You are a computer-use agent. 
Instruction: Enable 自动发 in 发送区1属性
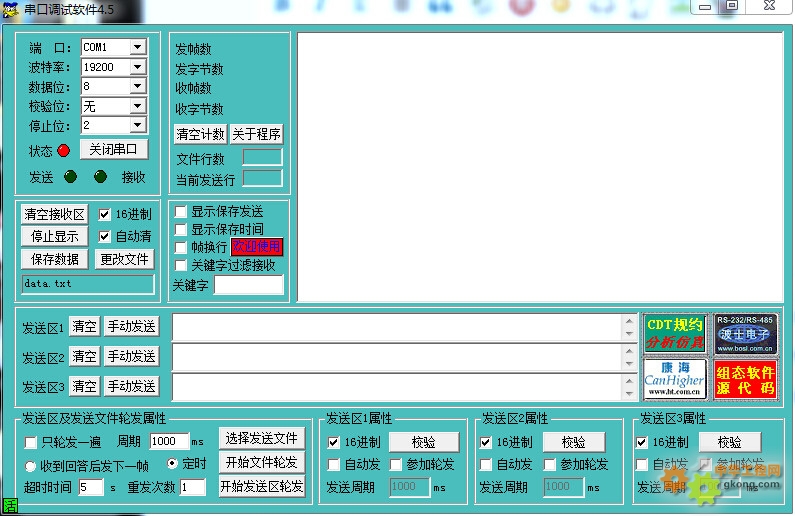coord(333,464)
